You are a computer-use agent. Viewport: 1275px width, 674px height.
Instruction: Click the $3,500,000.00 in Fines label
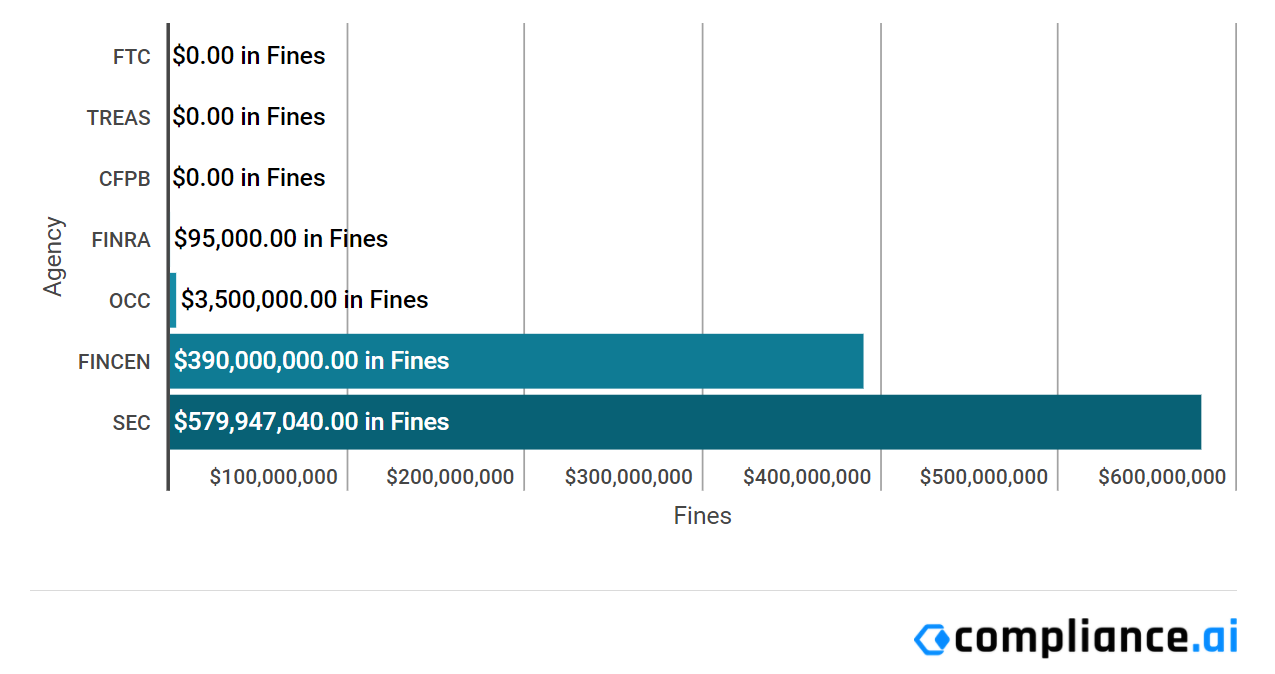pyautogui.click(x=305, y=300)
